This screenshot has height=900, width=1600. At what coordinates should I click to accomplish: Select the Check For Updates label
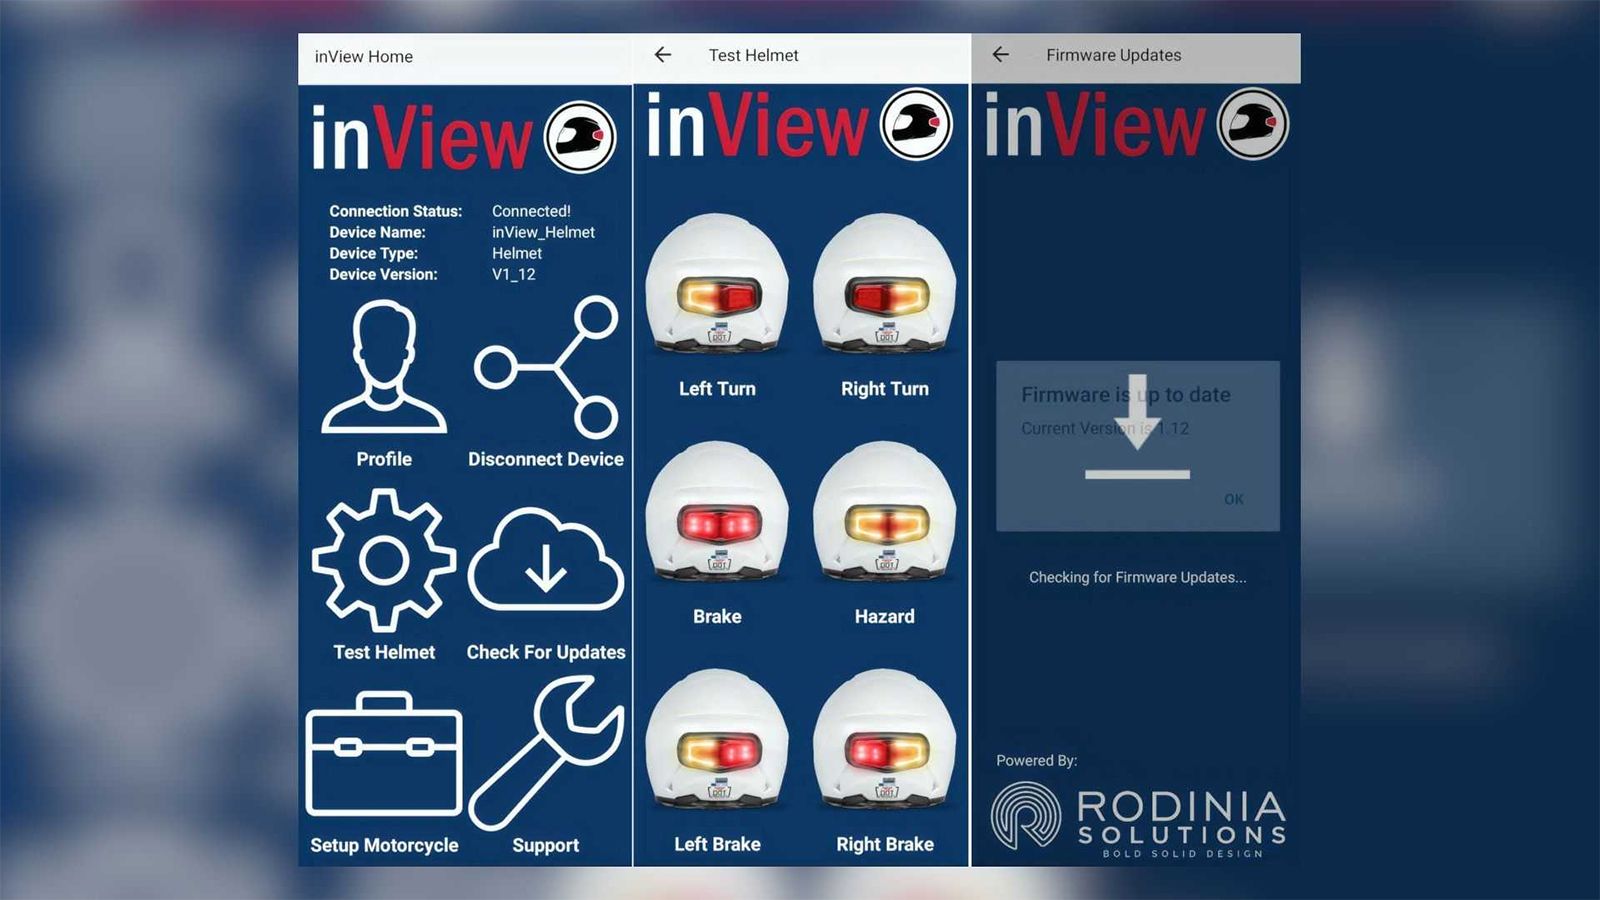(x=546, y=652)
